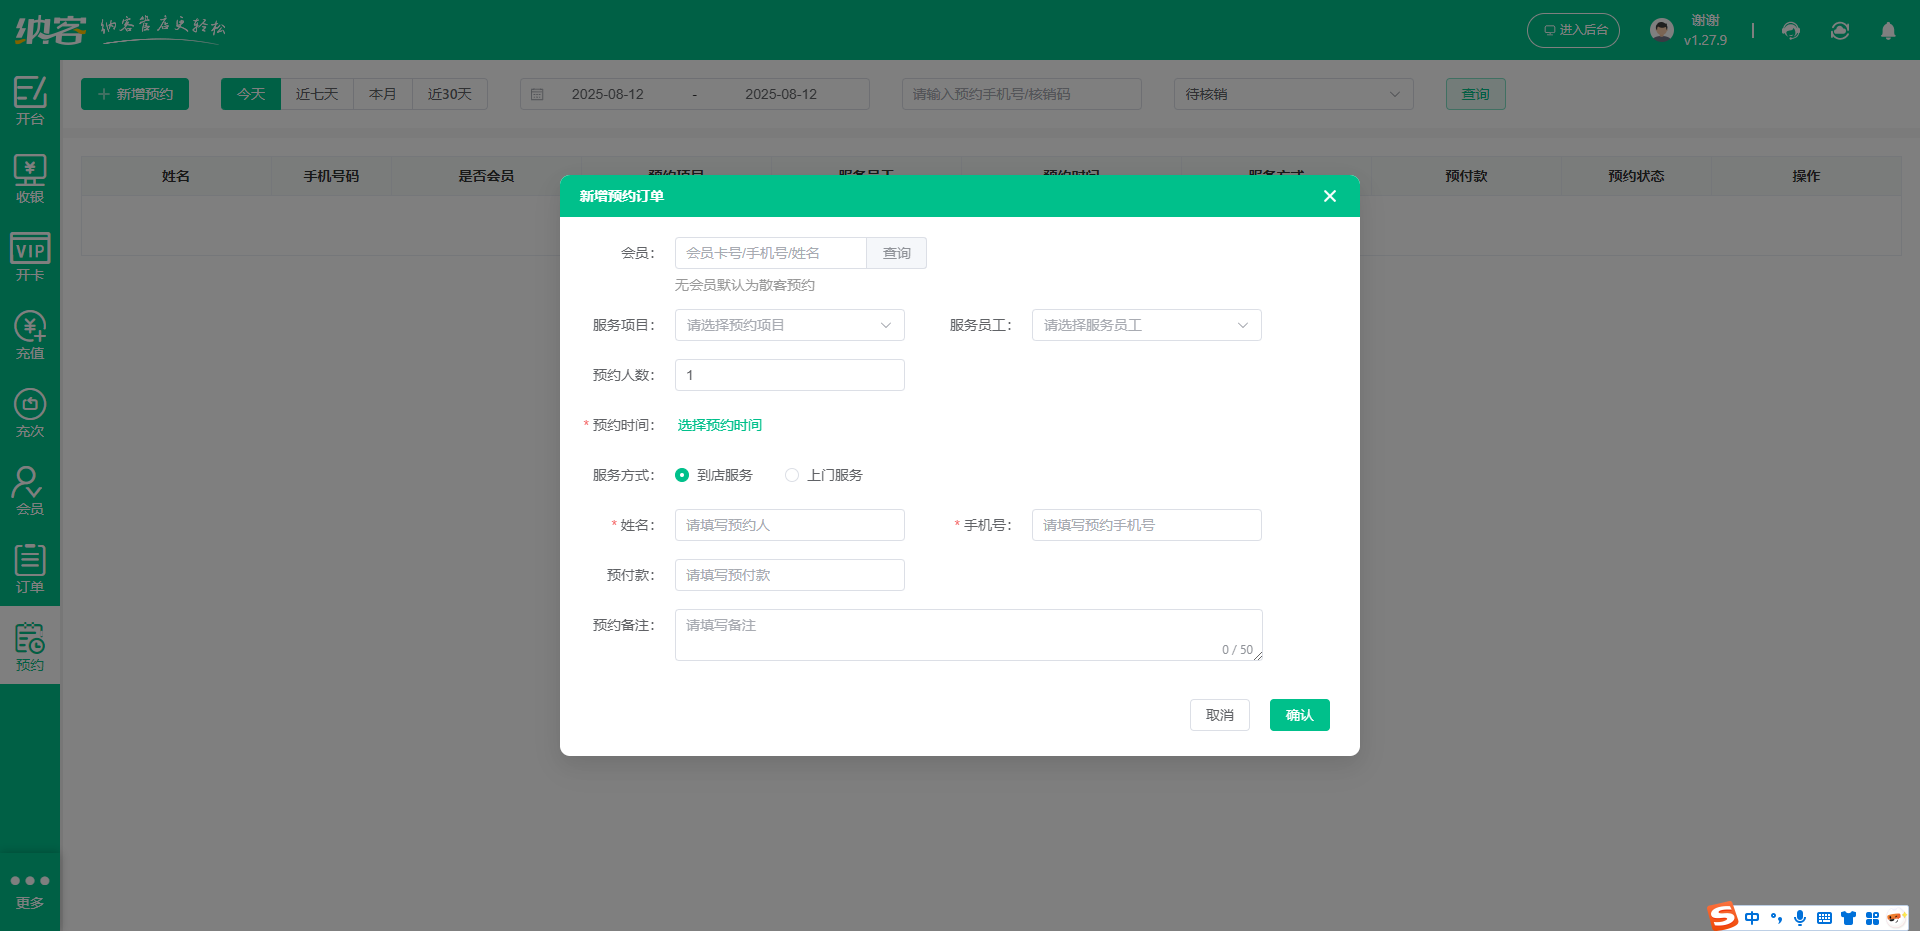Click the 收银 cashier icon
Screen dimensions: 1920x931
(30, 178)
